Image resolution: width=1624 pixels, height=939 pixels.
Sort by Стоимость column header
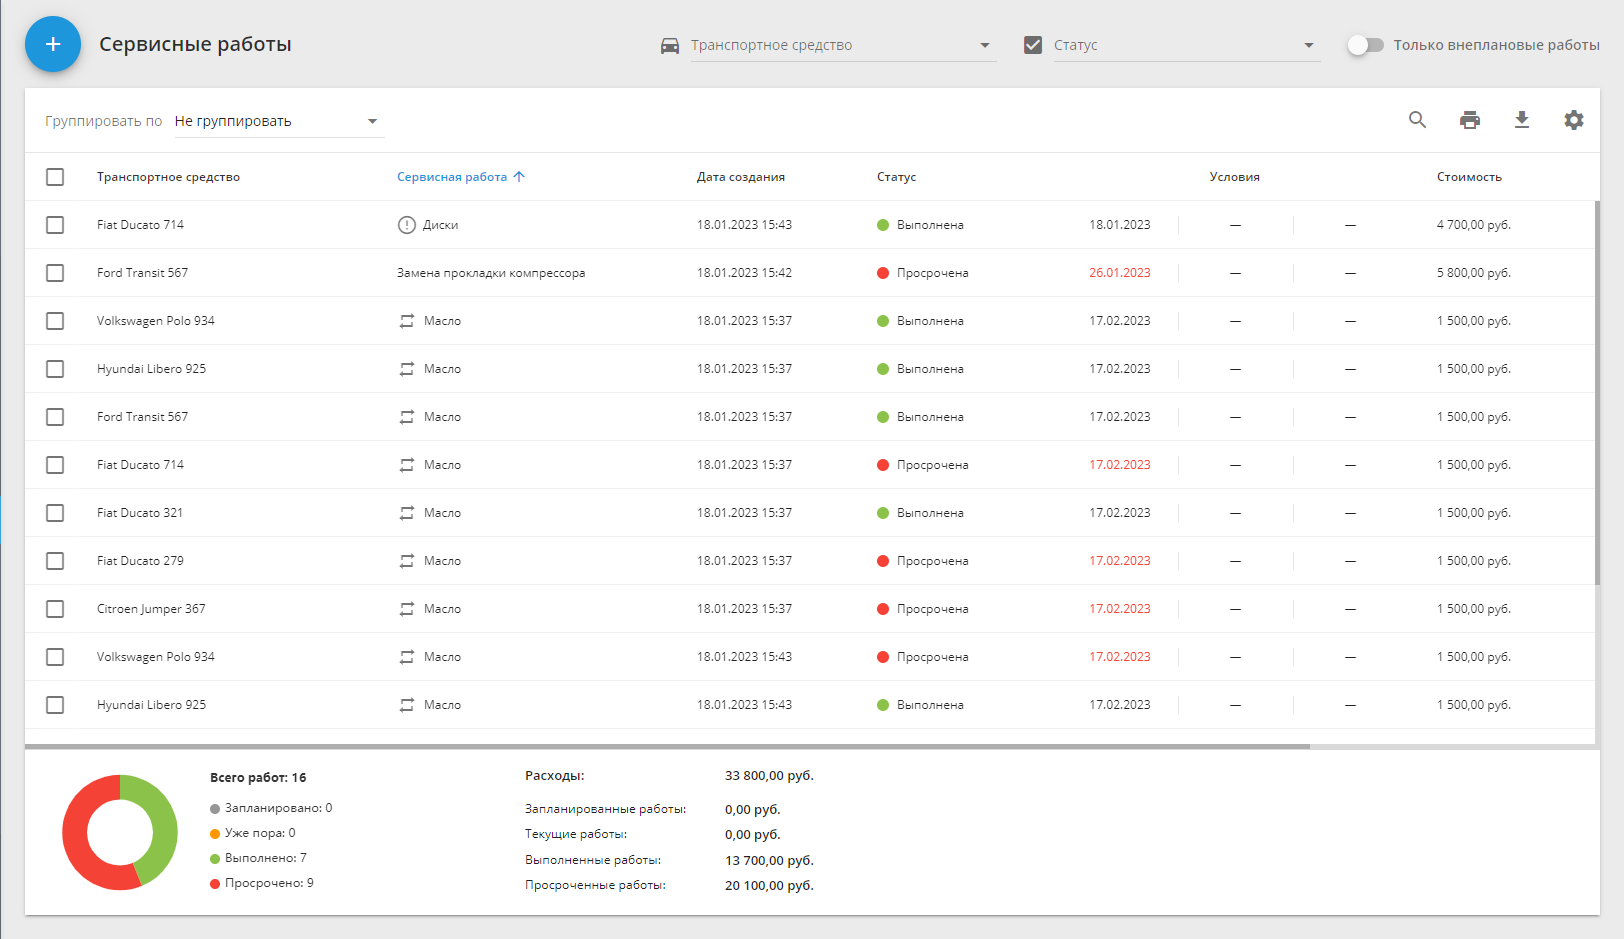pos(1468,177)
